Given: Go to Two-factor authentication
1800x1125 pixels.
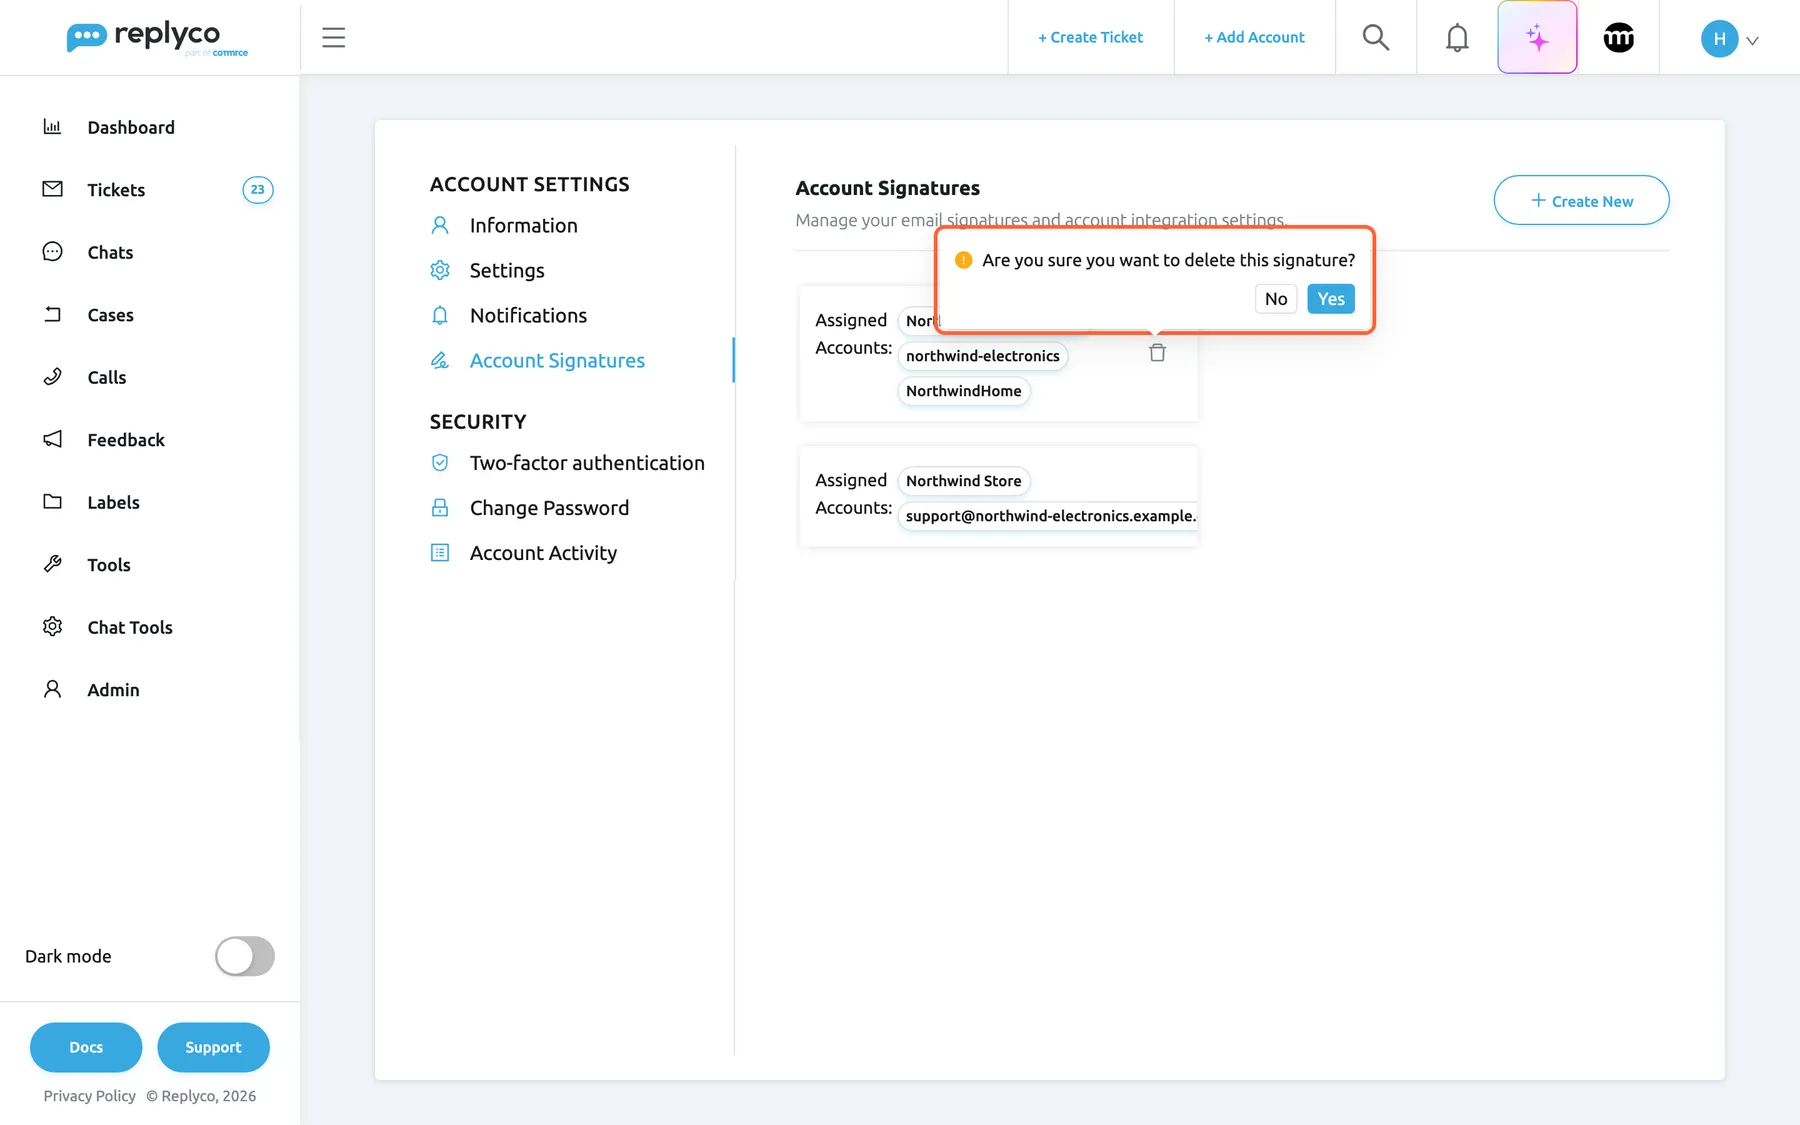Looking at the screenshot, I should pos(586,463).
